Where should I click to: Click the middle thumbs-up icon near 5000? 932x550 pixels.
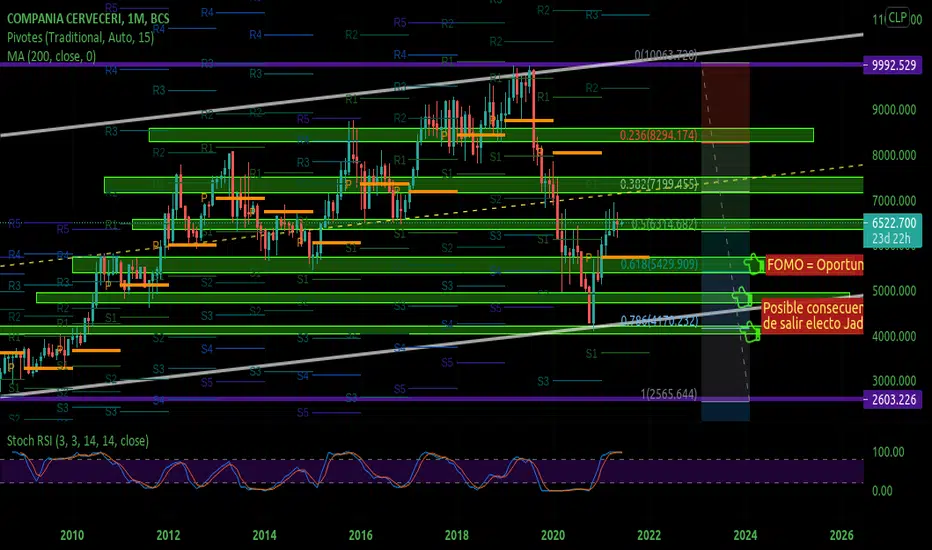(x=742, y=297)
